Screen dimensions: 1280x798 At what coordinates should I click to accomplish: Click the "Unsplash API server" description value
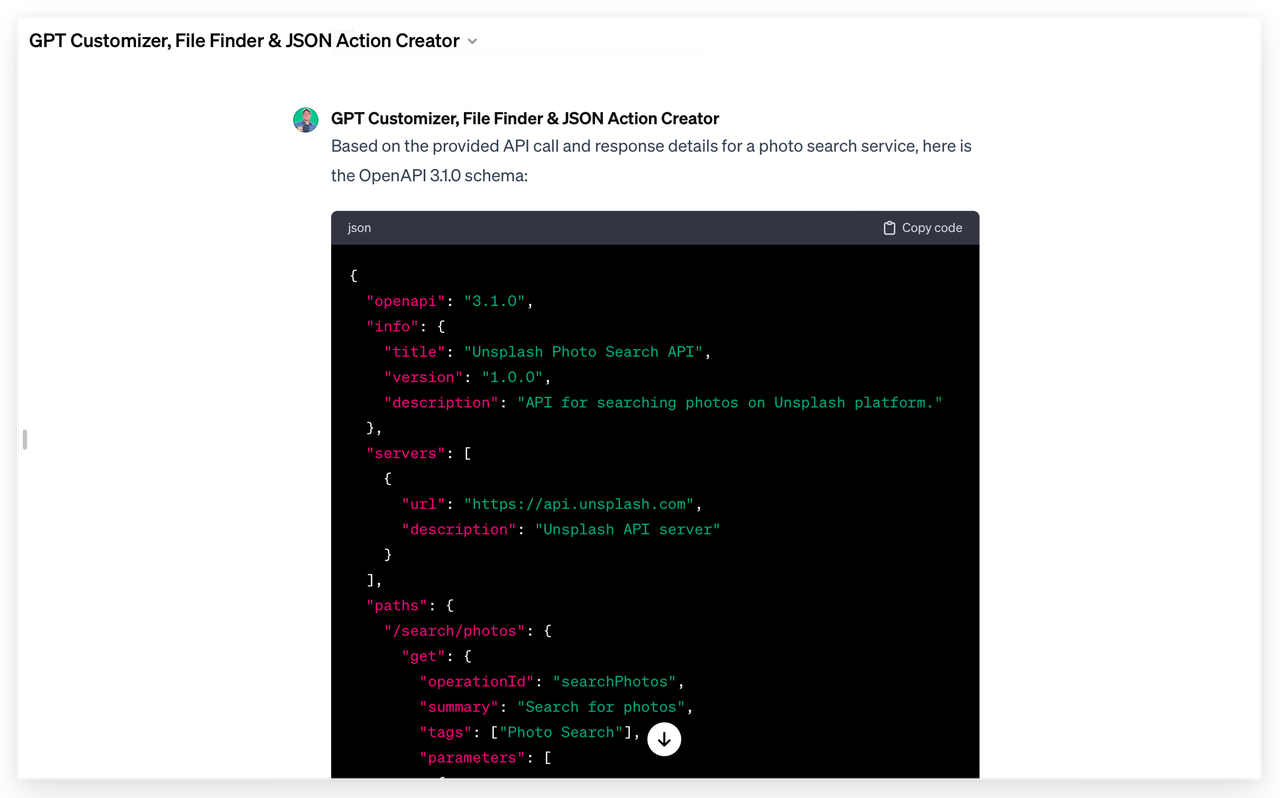click(627, 529)
